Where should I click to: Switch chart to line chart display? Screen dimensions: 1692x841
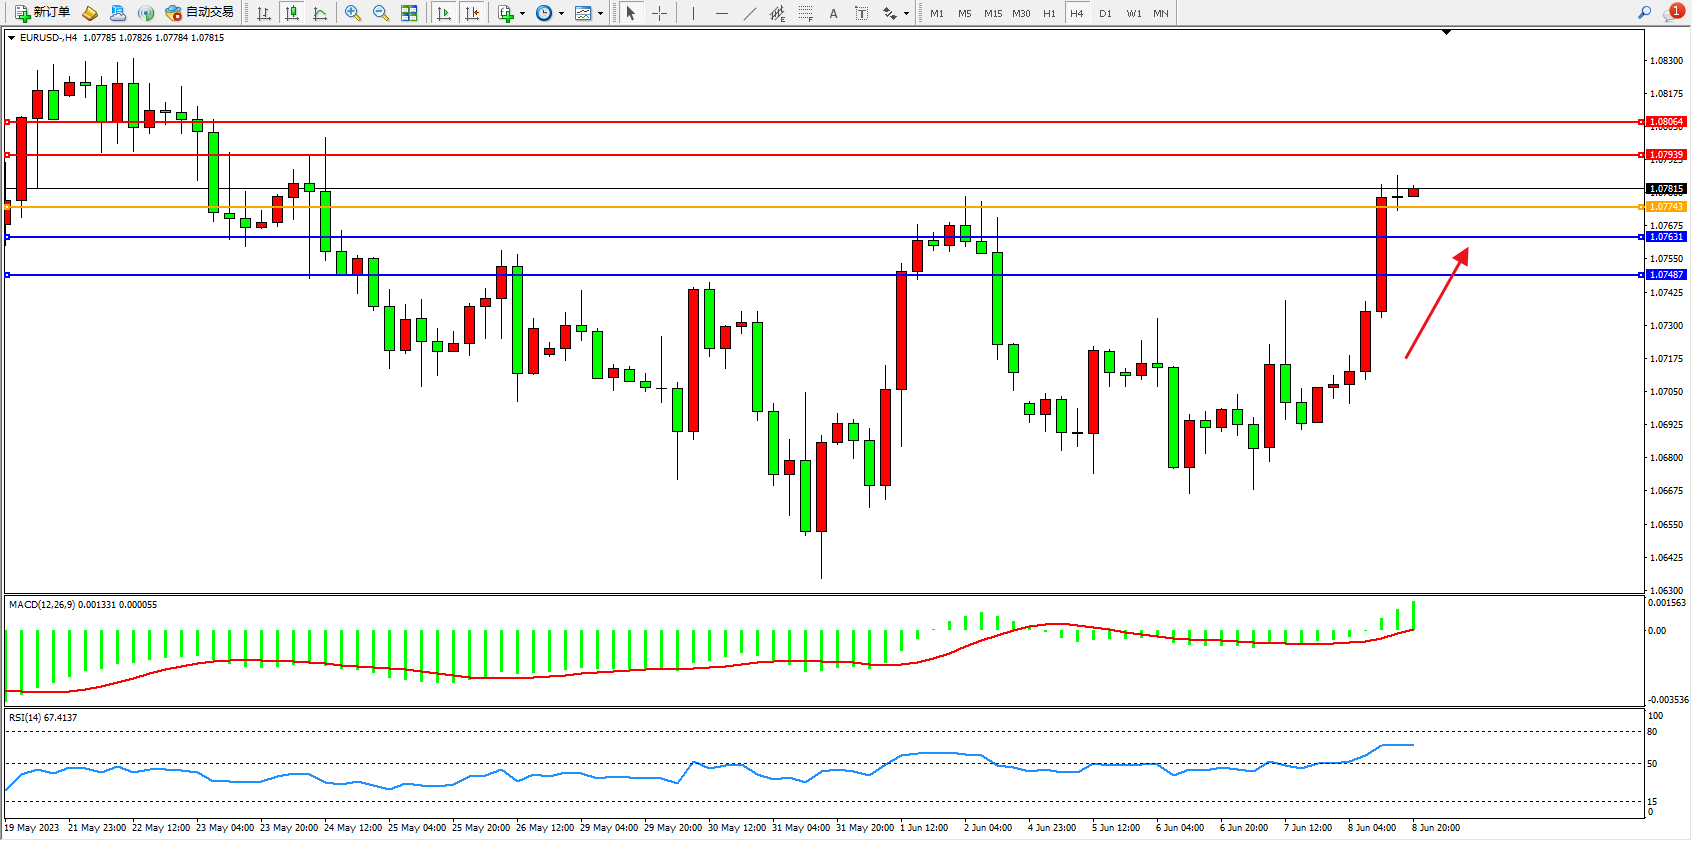(x=320, y=13)
